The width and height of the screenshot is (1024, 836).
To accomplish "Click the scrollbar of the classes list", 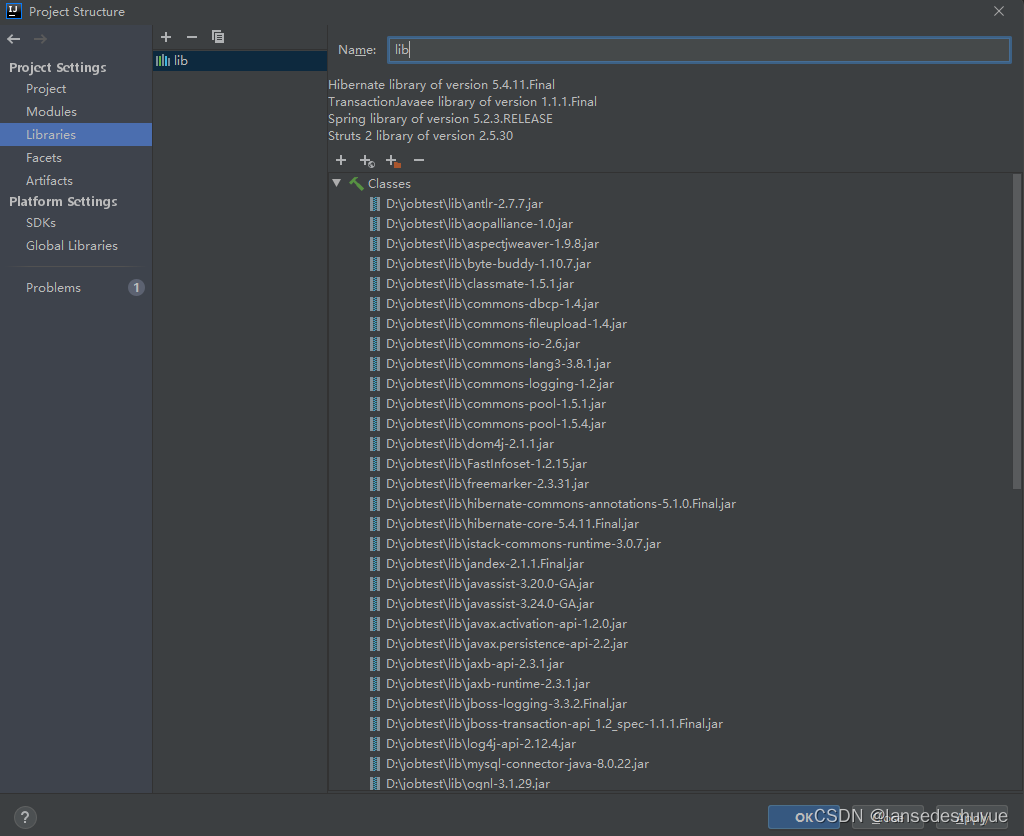I will (x=1016, y=330).
